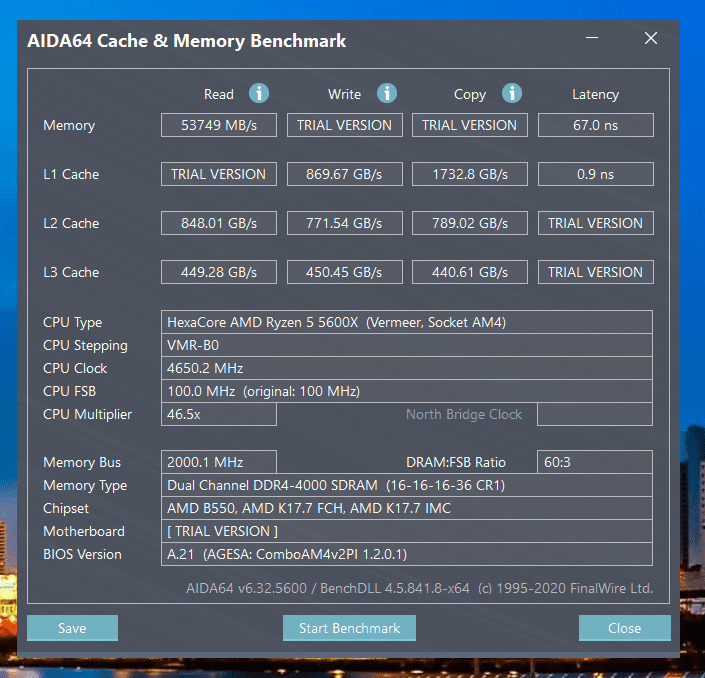This screenshot has width=705, height=678.
Task: Click the L1 Cache row label
Action: tap(71, 174)
